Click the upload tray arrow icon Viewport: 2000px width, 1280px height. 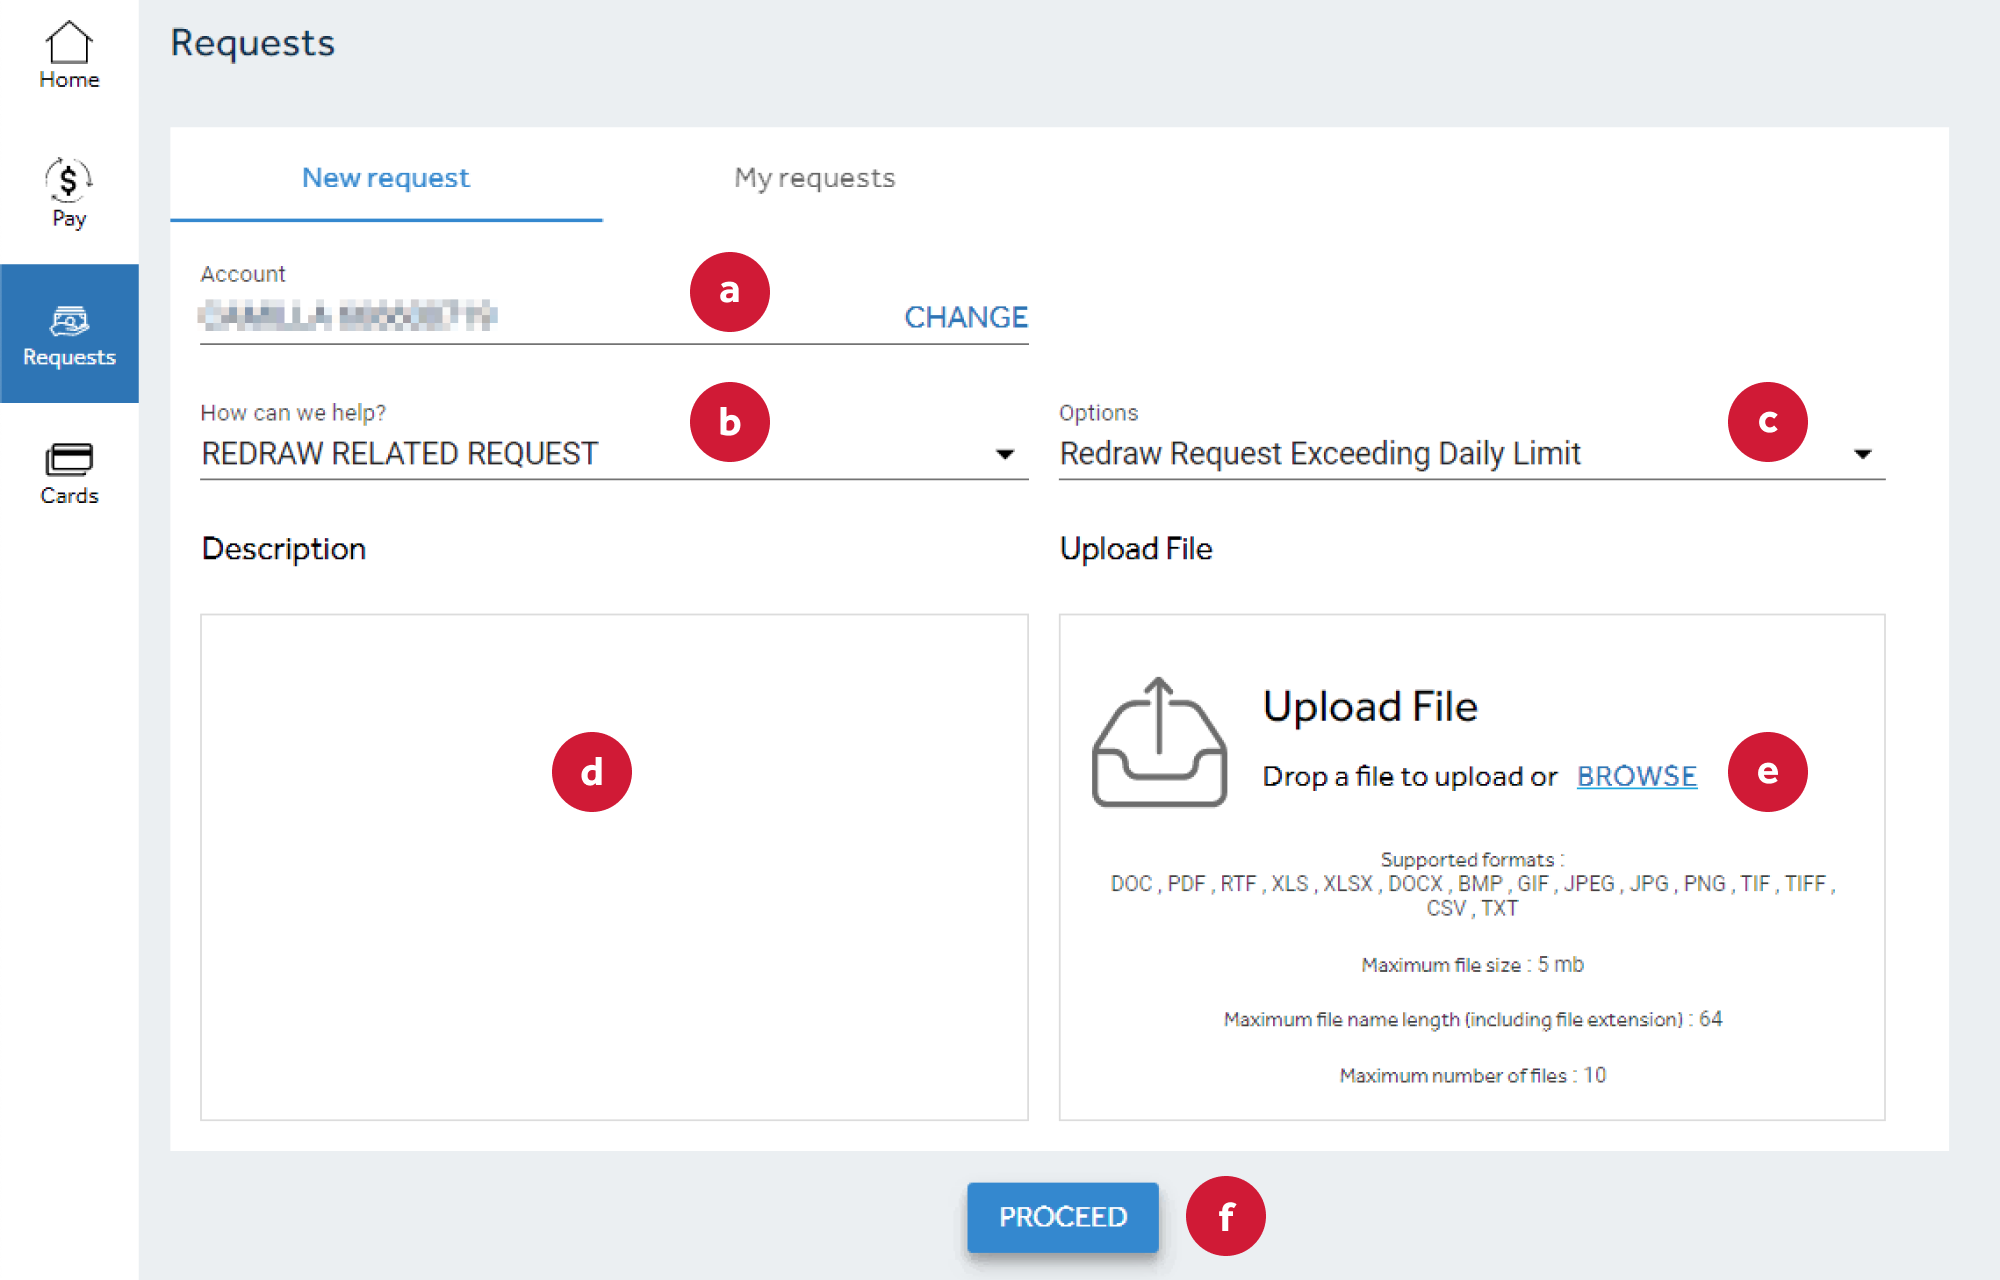coord(1159,742)
